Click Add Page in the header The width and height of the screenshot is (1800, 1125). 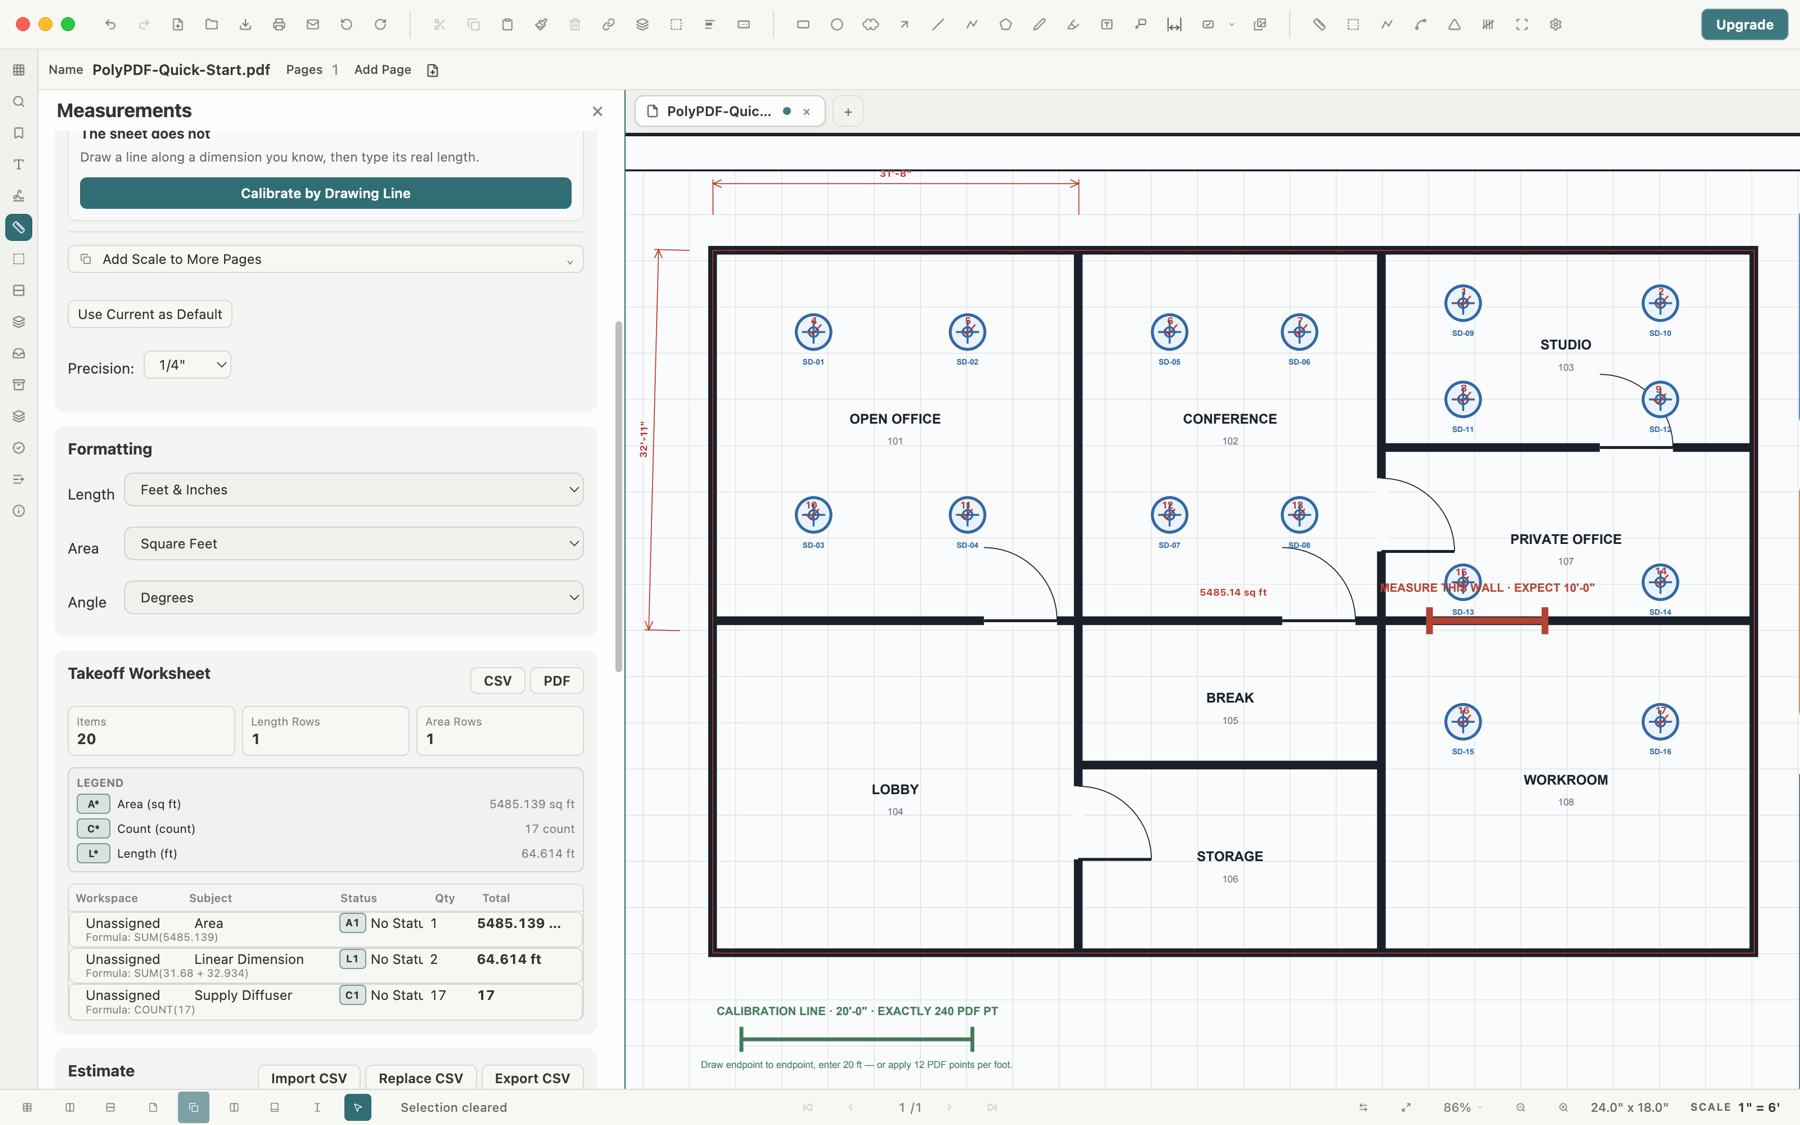point(383,70)
